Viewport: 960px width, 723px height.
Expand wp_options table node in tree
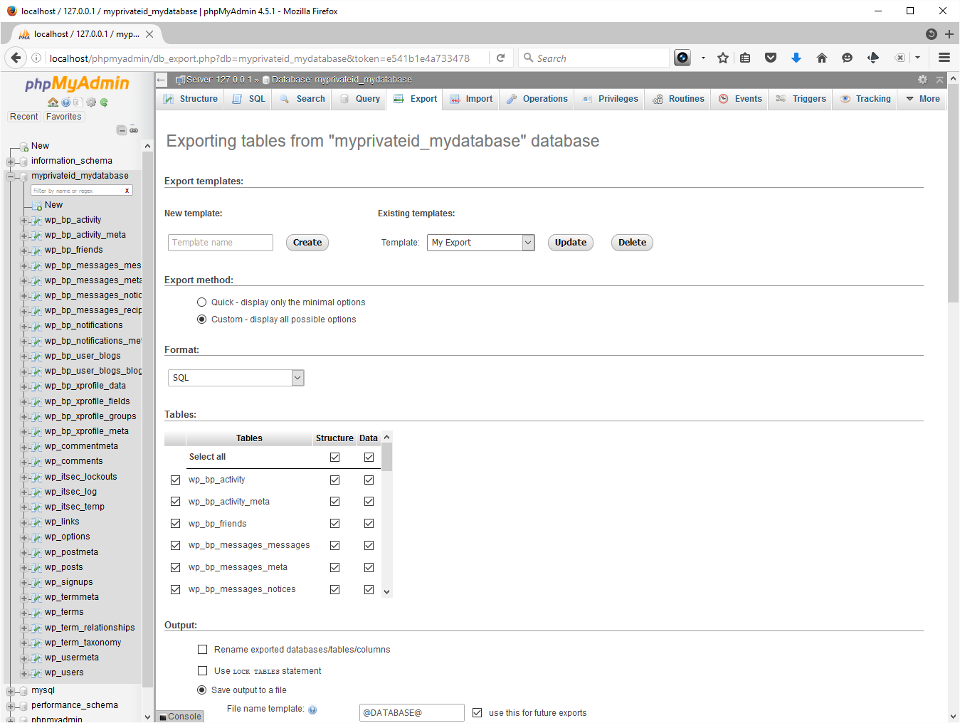pos(24,537)
